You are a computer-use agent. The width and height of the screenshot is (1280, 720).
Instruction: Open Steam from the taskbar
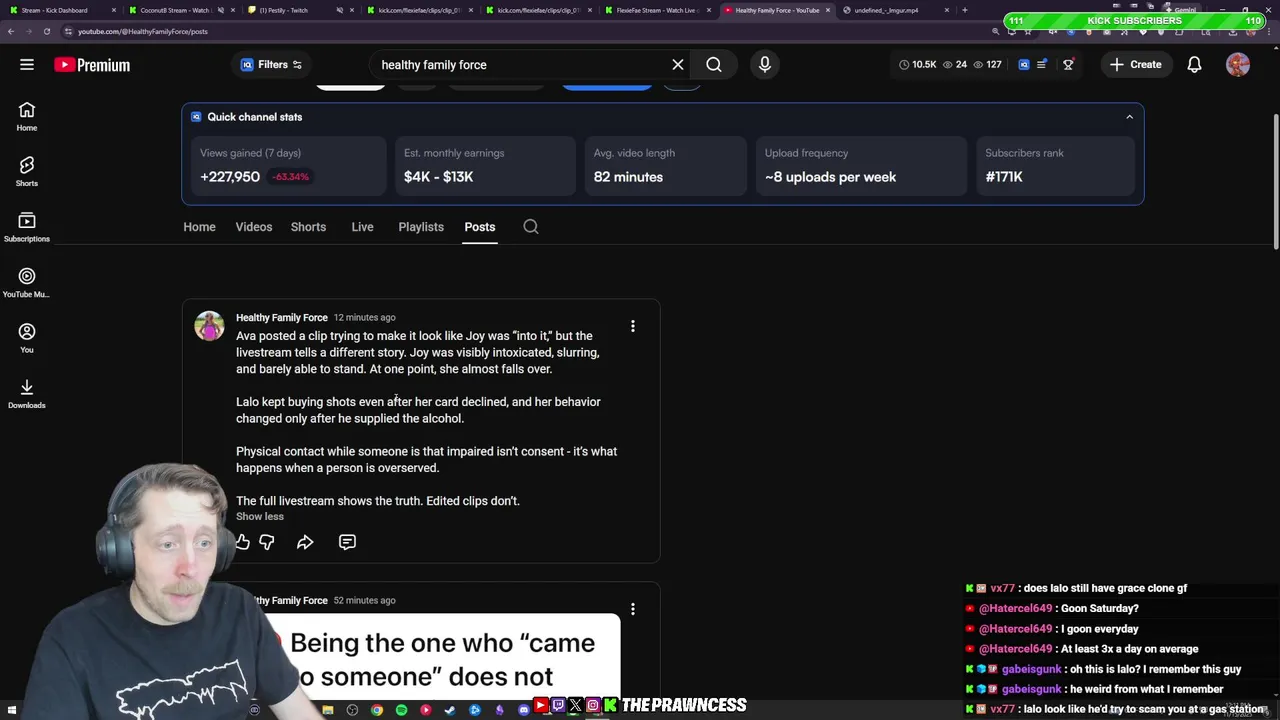(450, 710)
